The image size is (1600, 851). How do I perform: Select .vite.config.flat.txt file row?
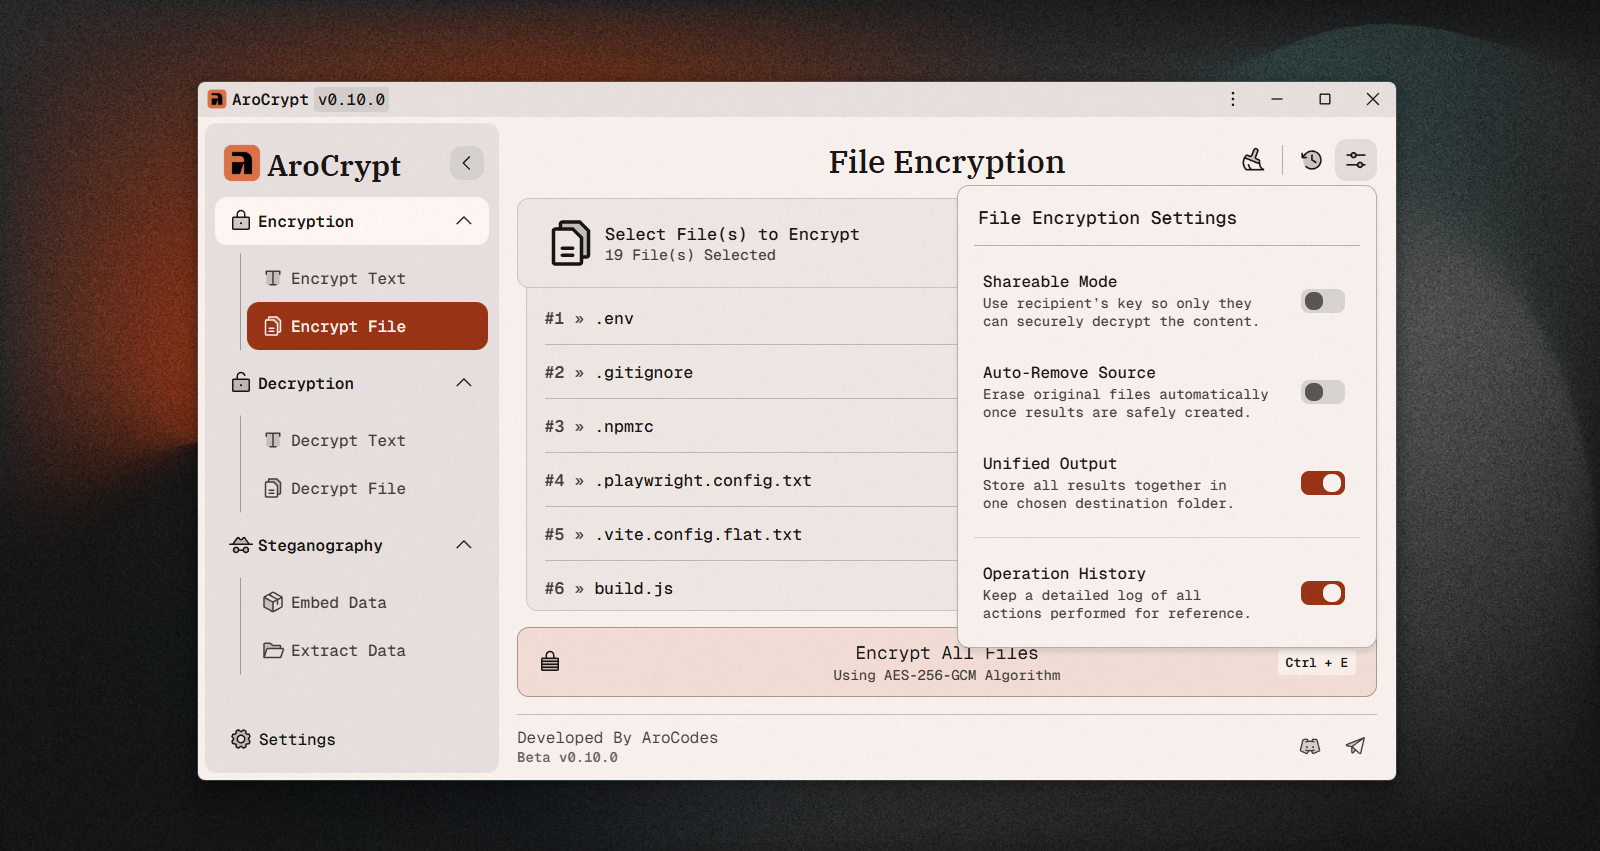click(x=742, y=534)
